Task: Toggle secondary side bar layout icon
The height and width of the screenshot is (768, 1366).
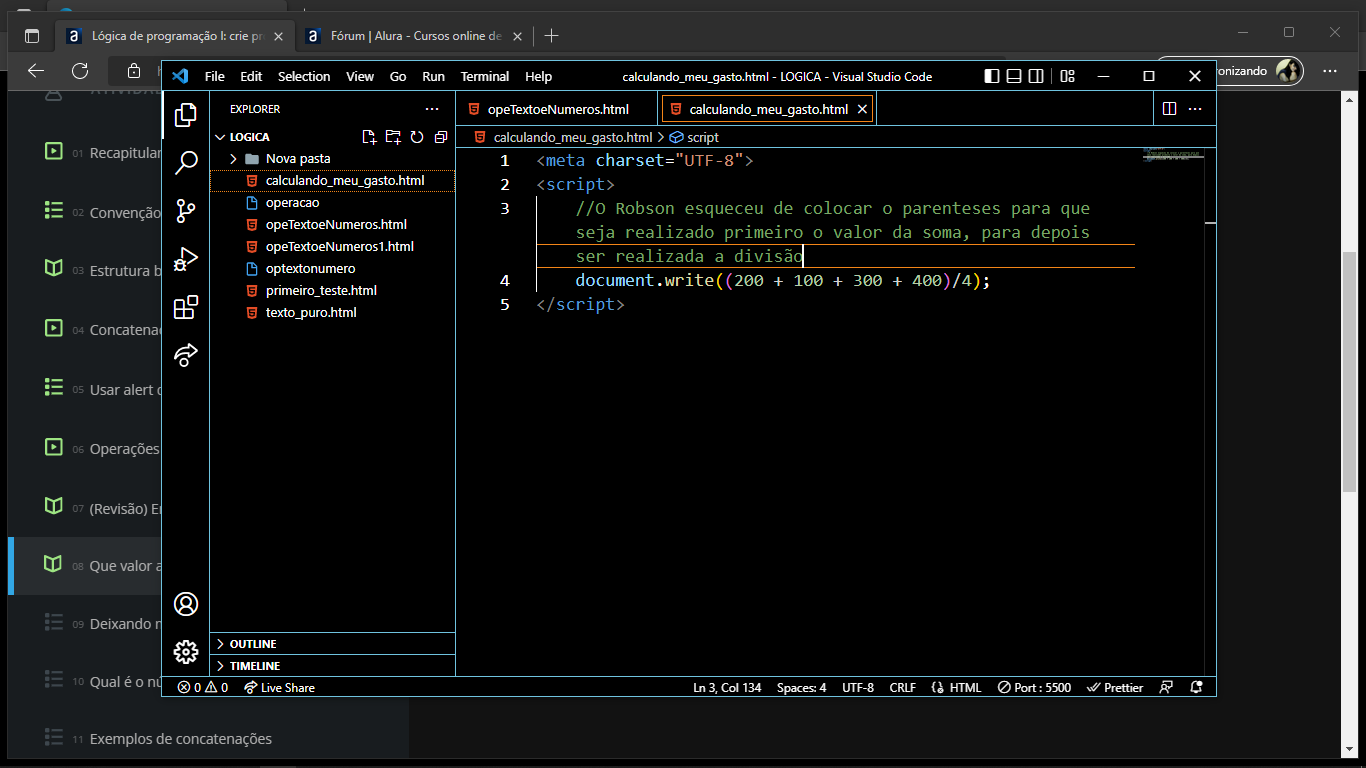Action: click(x=1036, y=76)
